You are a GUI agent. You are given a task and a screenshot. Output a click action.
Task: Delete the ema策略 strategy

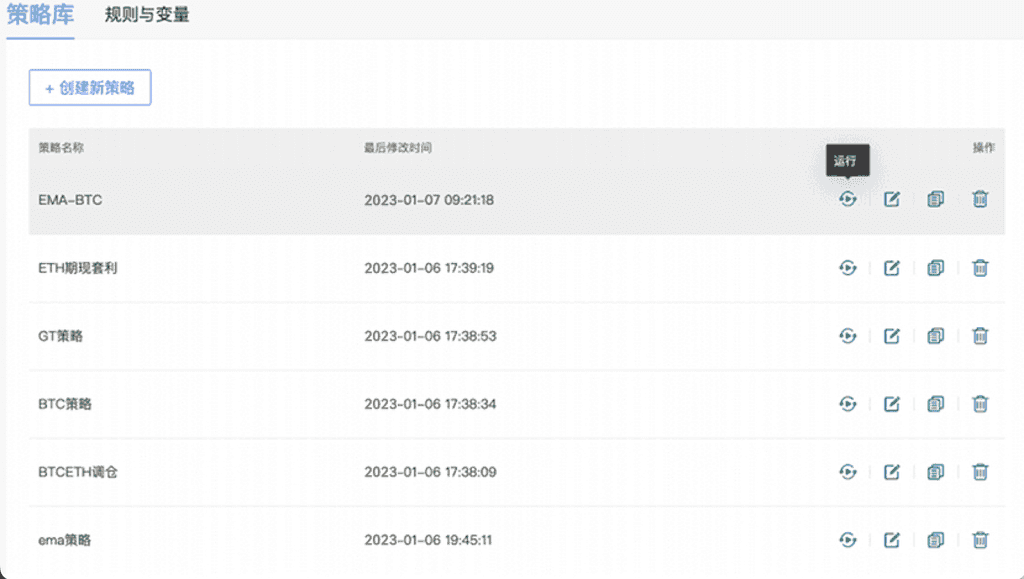coord(980,540)
